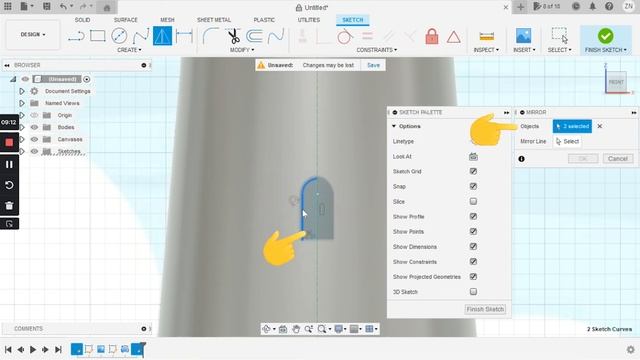Click the Orbit navigation icon
The image size is (640, 360).
click(x=266, y=329)
